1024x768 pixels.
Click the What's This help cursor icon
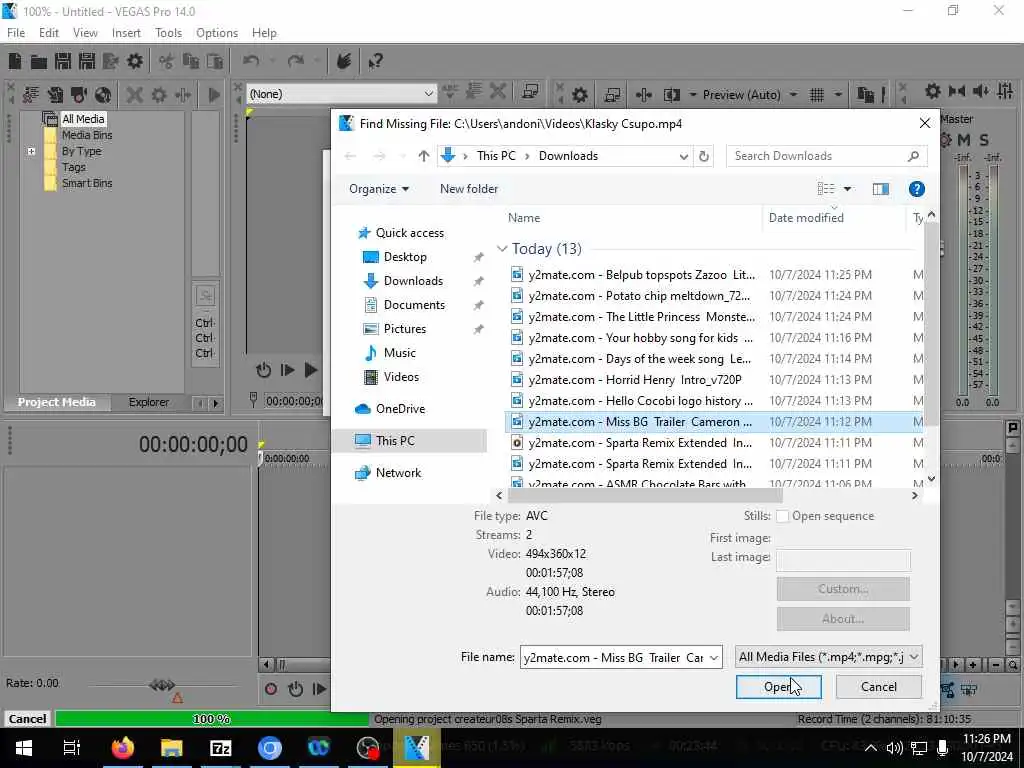pyautogui.click(x=375, y=61)
